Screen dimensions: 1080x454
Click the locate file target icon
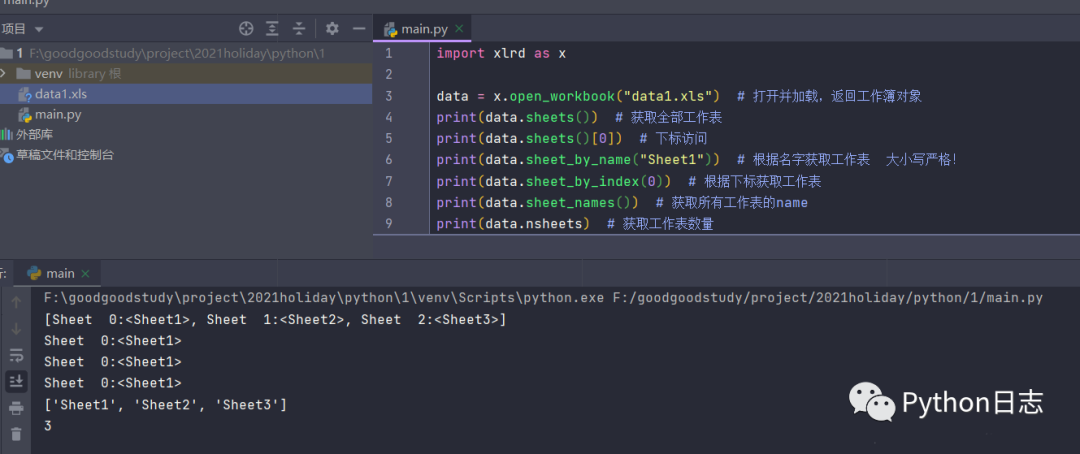[246, 28]
